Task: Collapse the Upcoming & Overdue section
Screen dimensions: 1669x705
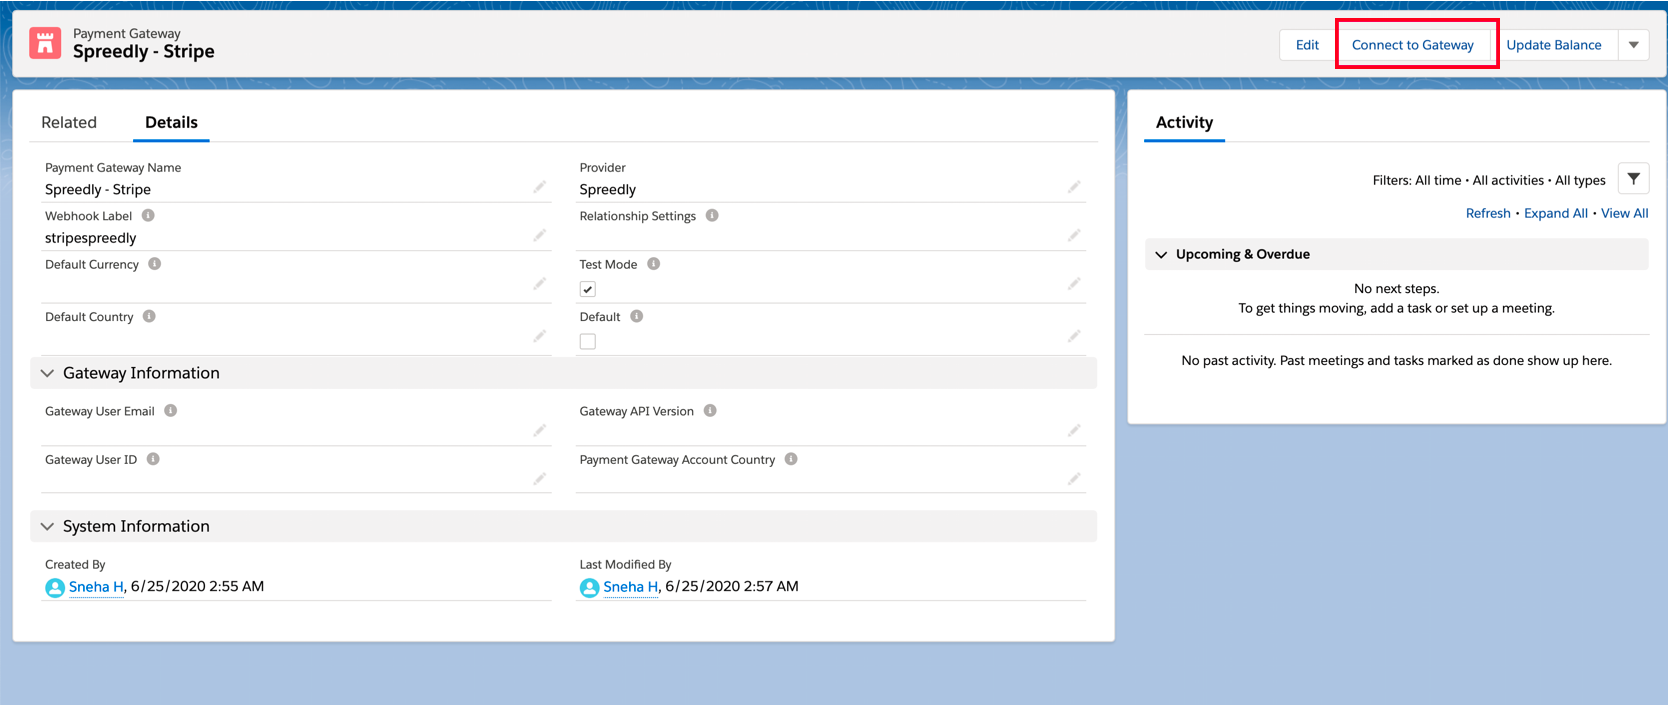Action: pos(1161,254)
